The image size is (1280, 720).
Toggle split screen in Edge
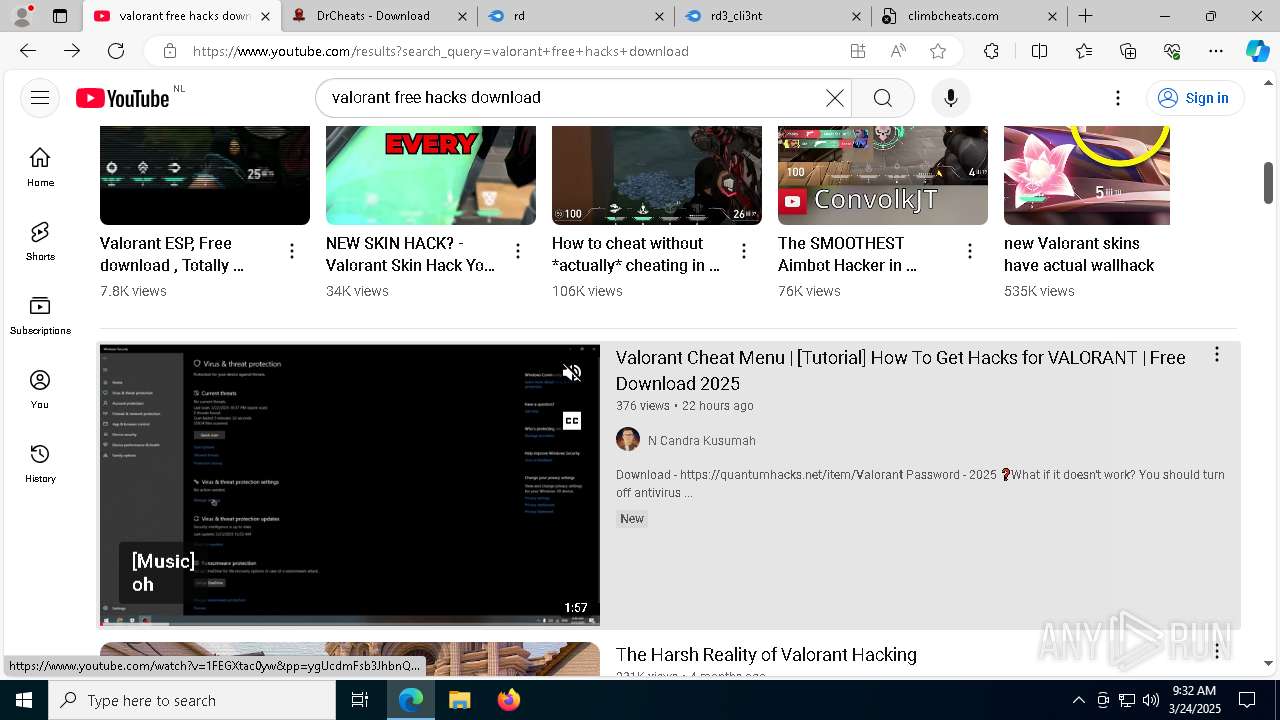(1039, 51)
